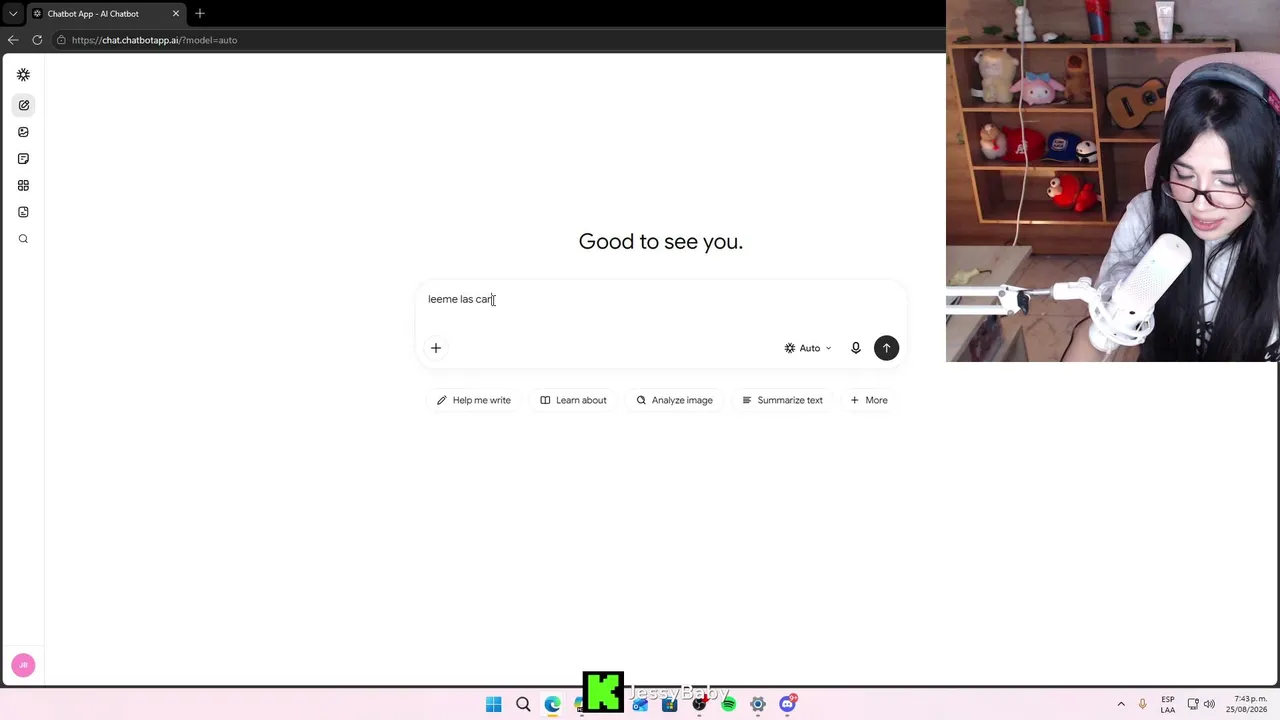
Task: Open Spotify from the taskbar
Action: point(728,704)
